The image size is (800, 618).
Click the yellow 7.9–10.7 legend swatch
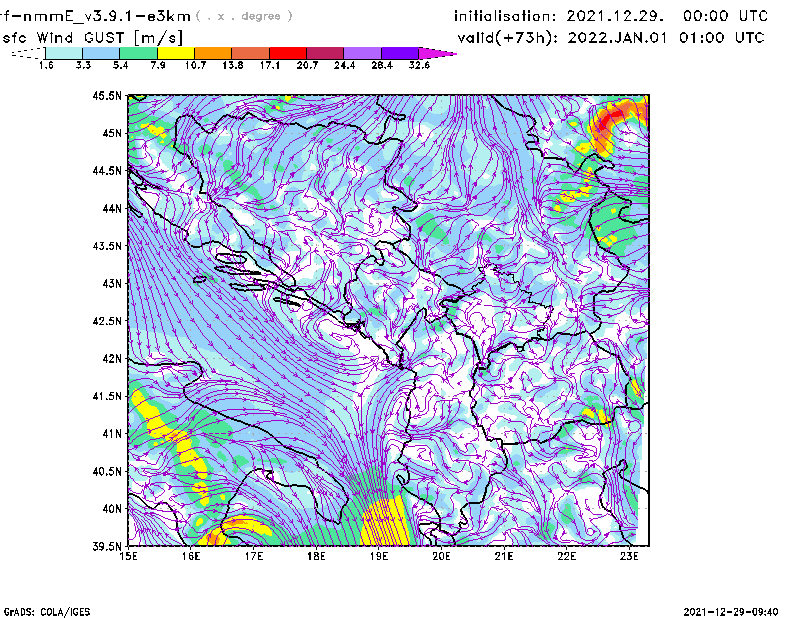click(x=176, y=53)
